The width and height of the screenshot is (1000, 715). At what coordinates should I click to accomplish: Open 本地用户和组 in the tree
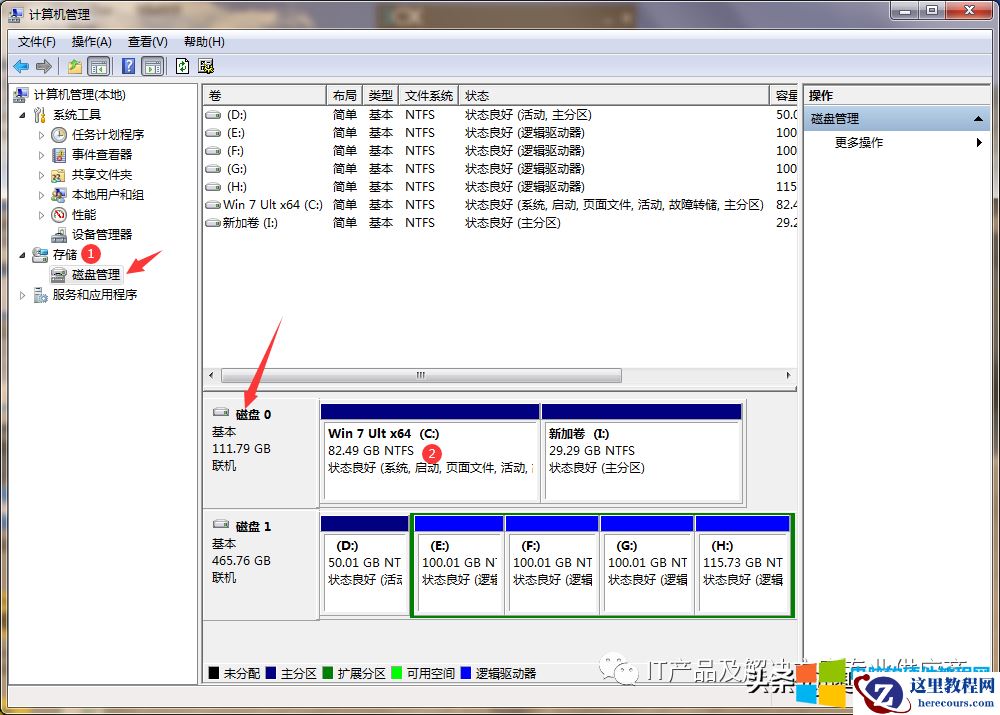[108, 195]
